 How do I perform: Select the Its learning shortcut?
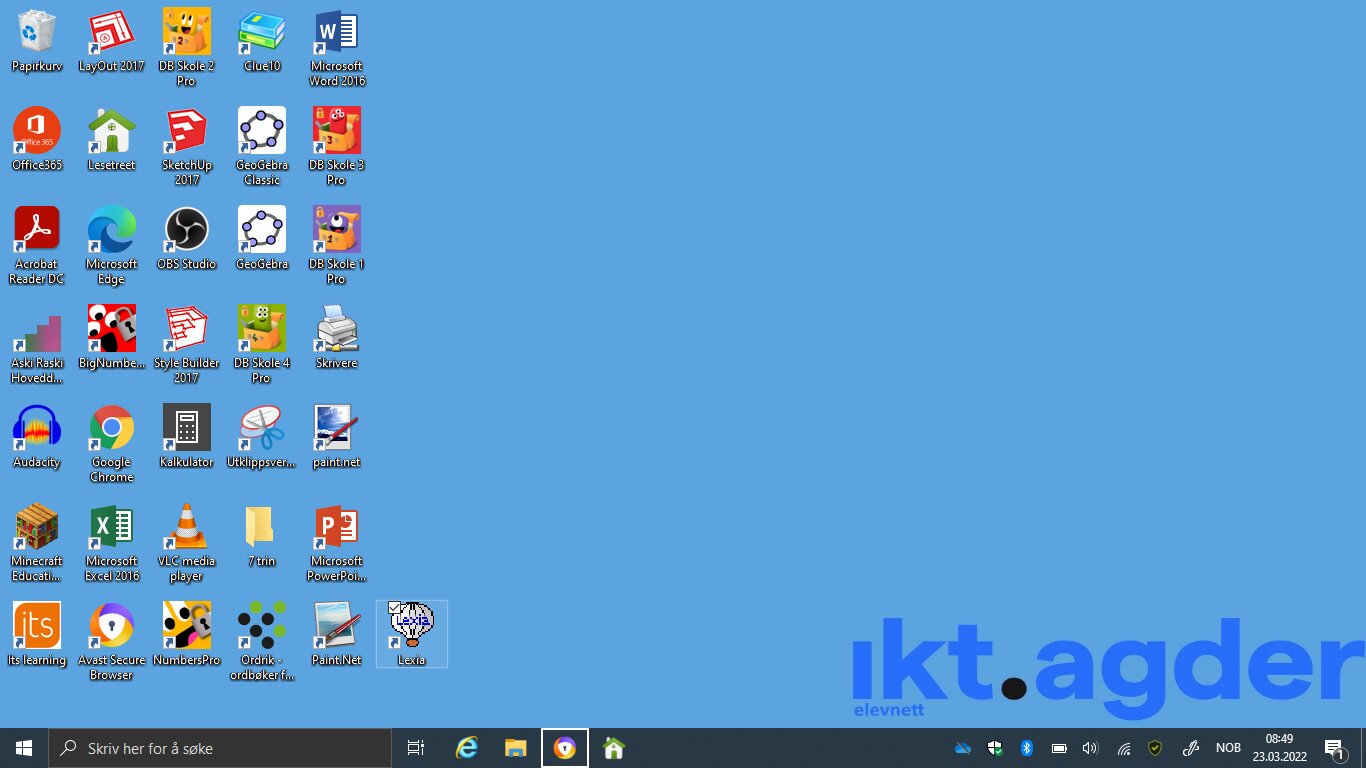37,635
